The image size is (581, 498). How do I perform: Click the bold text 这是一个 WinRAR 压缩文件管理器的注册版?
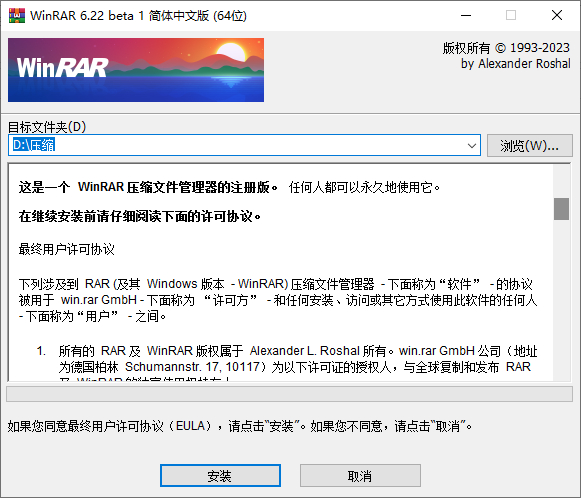click(x=148, y=187)
